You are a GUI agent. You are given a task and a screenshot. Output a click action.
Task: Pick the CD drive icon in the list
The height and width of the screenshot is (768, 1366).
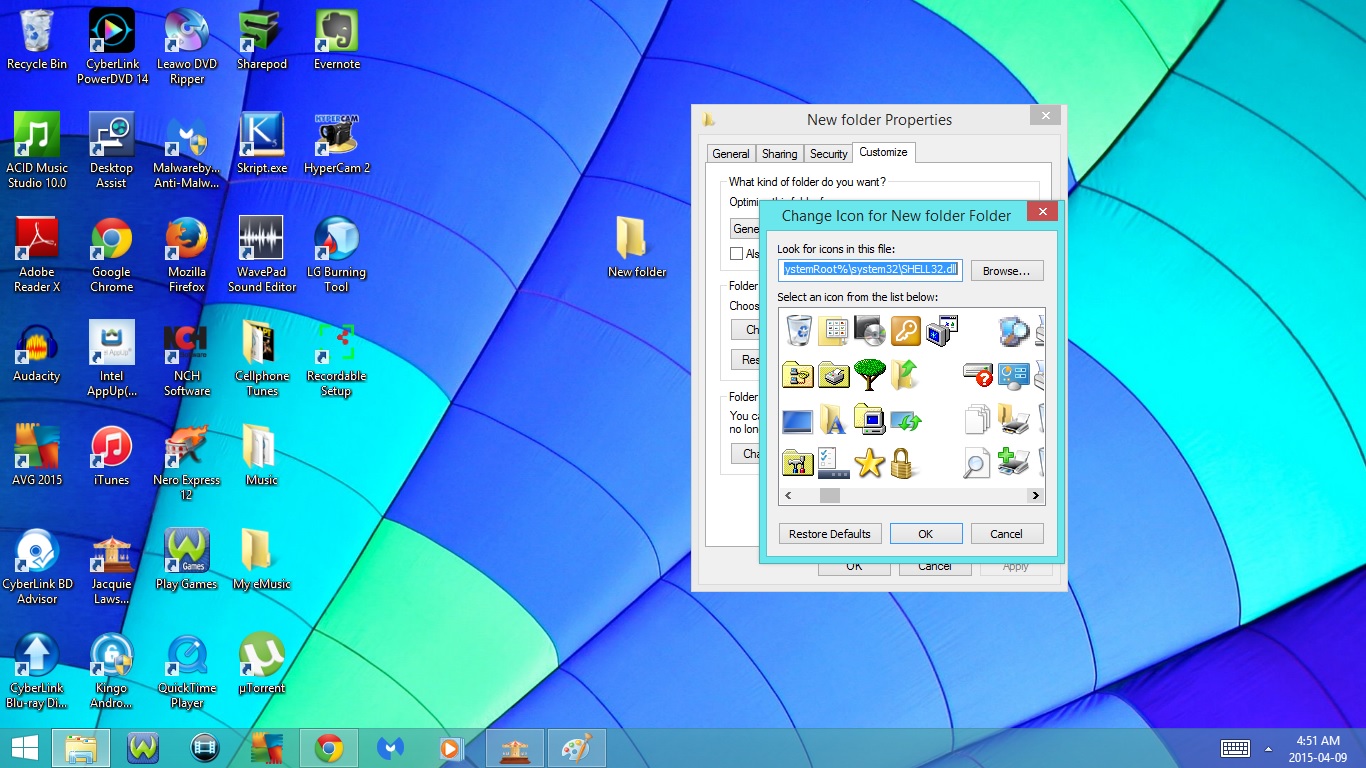870,330
